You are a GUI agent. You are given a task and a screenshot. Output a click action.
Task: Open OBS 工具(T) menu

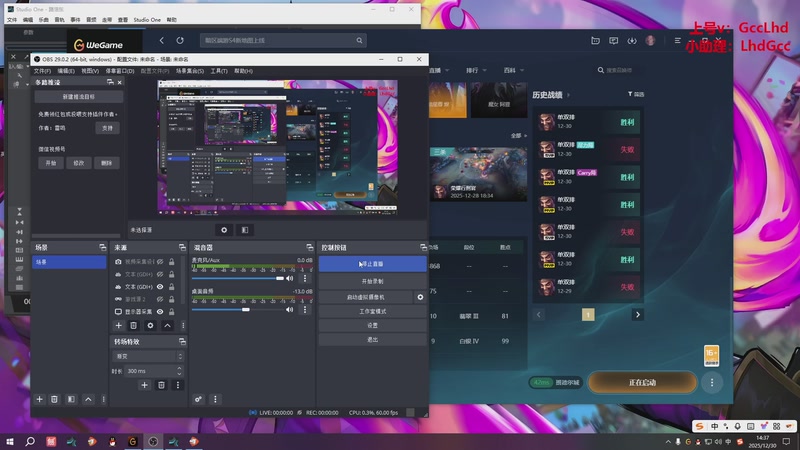click(219, 71)
